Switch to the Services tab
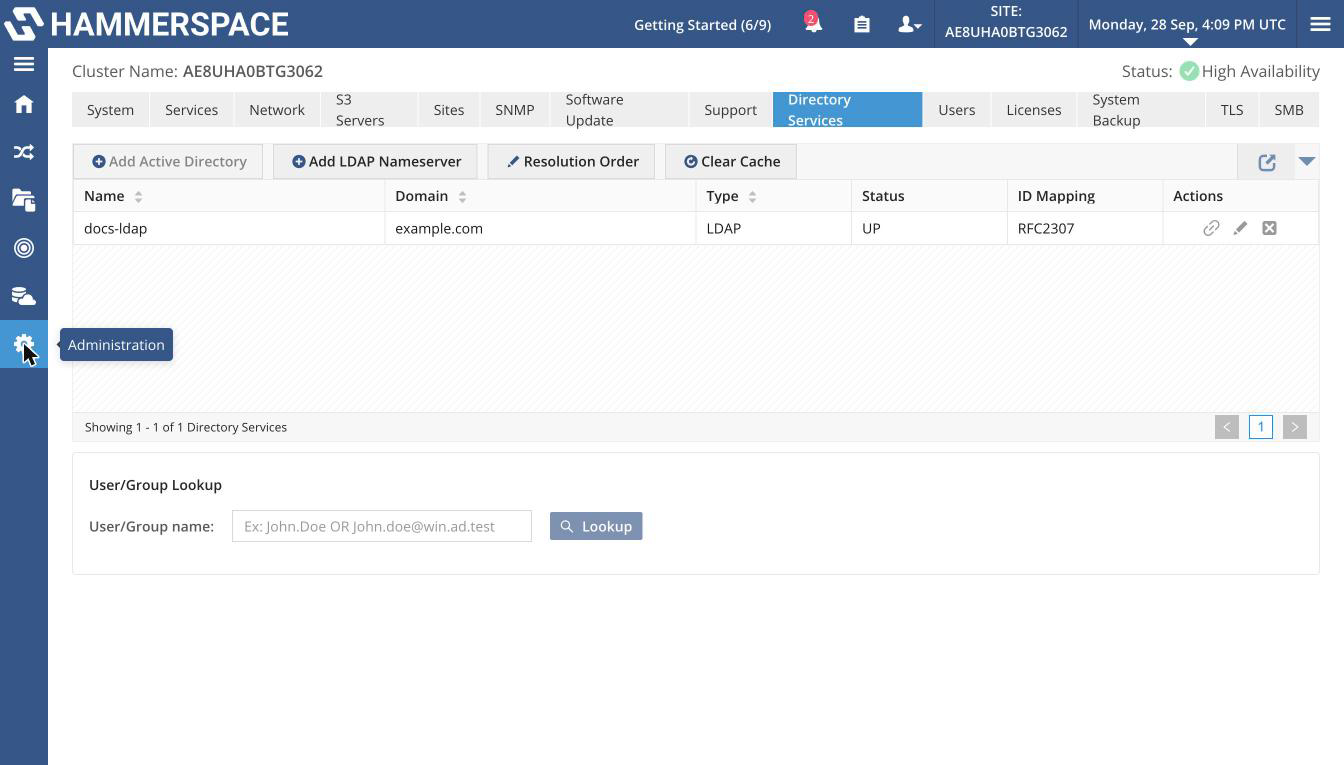This screenshot has width=1344, height=765. (191, 110)
